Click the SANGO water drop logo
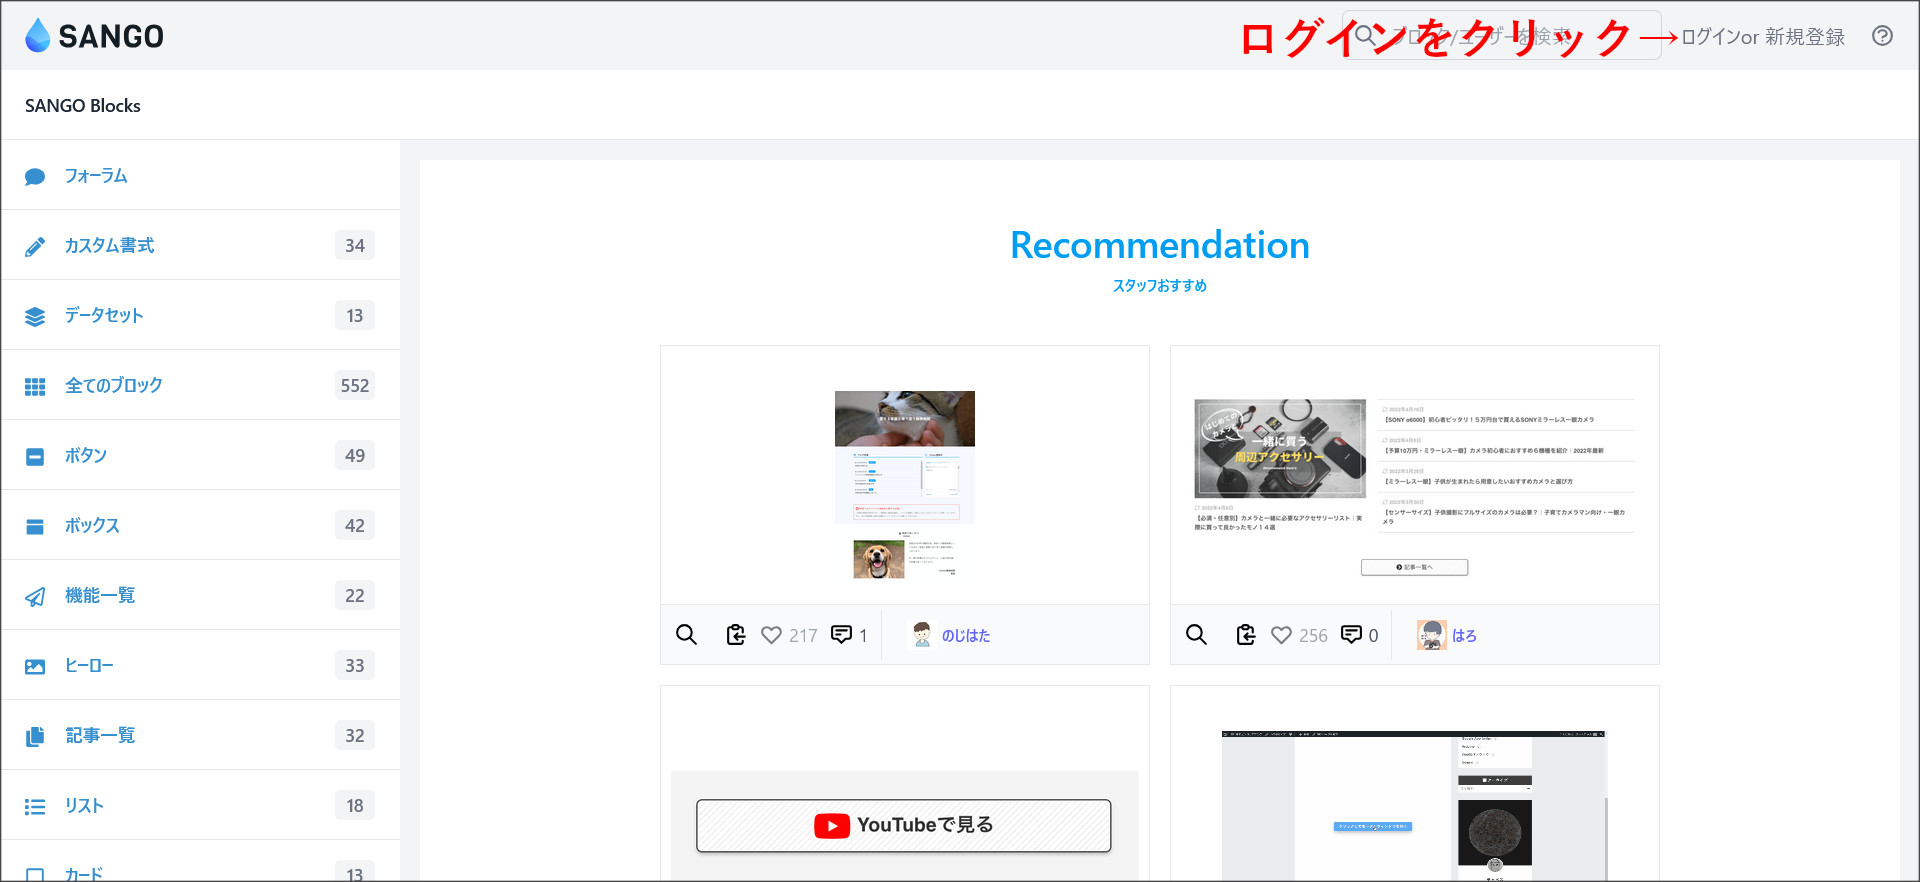The height and width of the screenshot is (882, 1920). pos(38,36)
